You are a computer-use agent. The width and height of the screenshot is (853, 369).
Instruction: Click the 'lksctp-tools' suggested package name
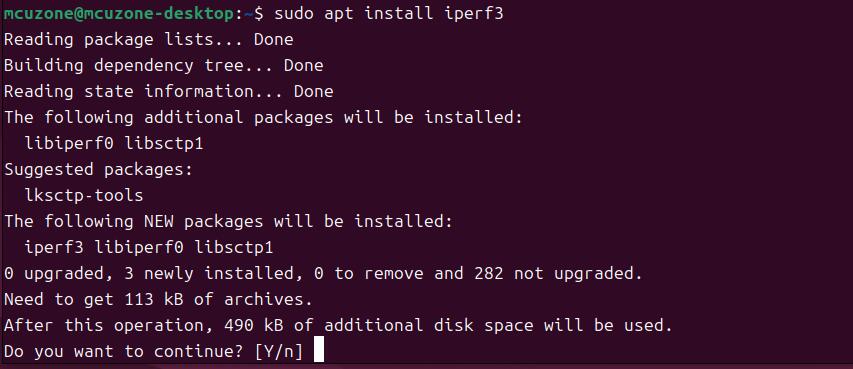[x=84, y=196]
